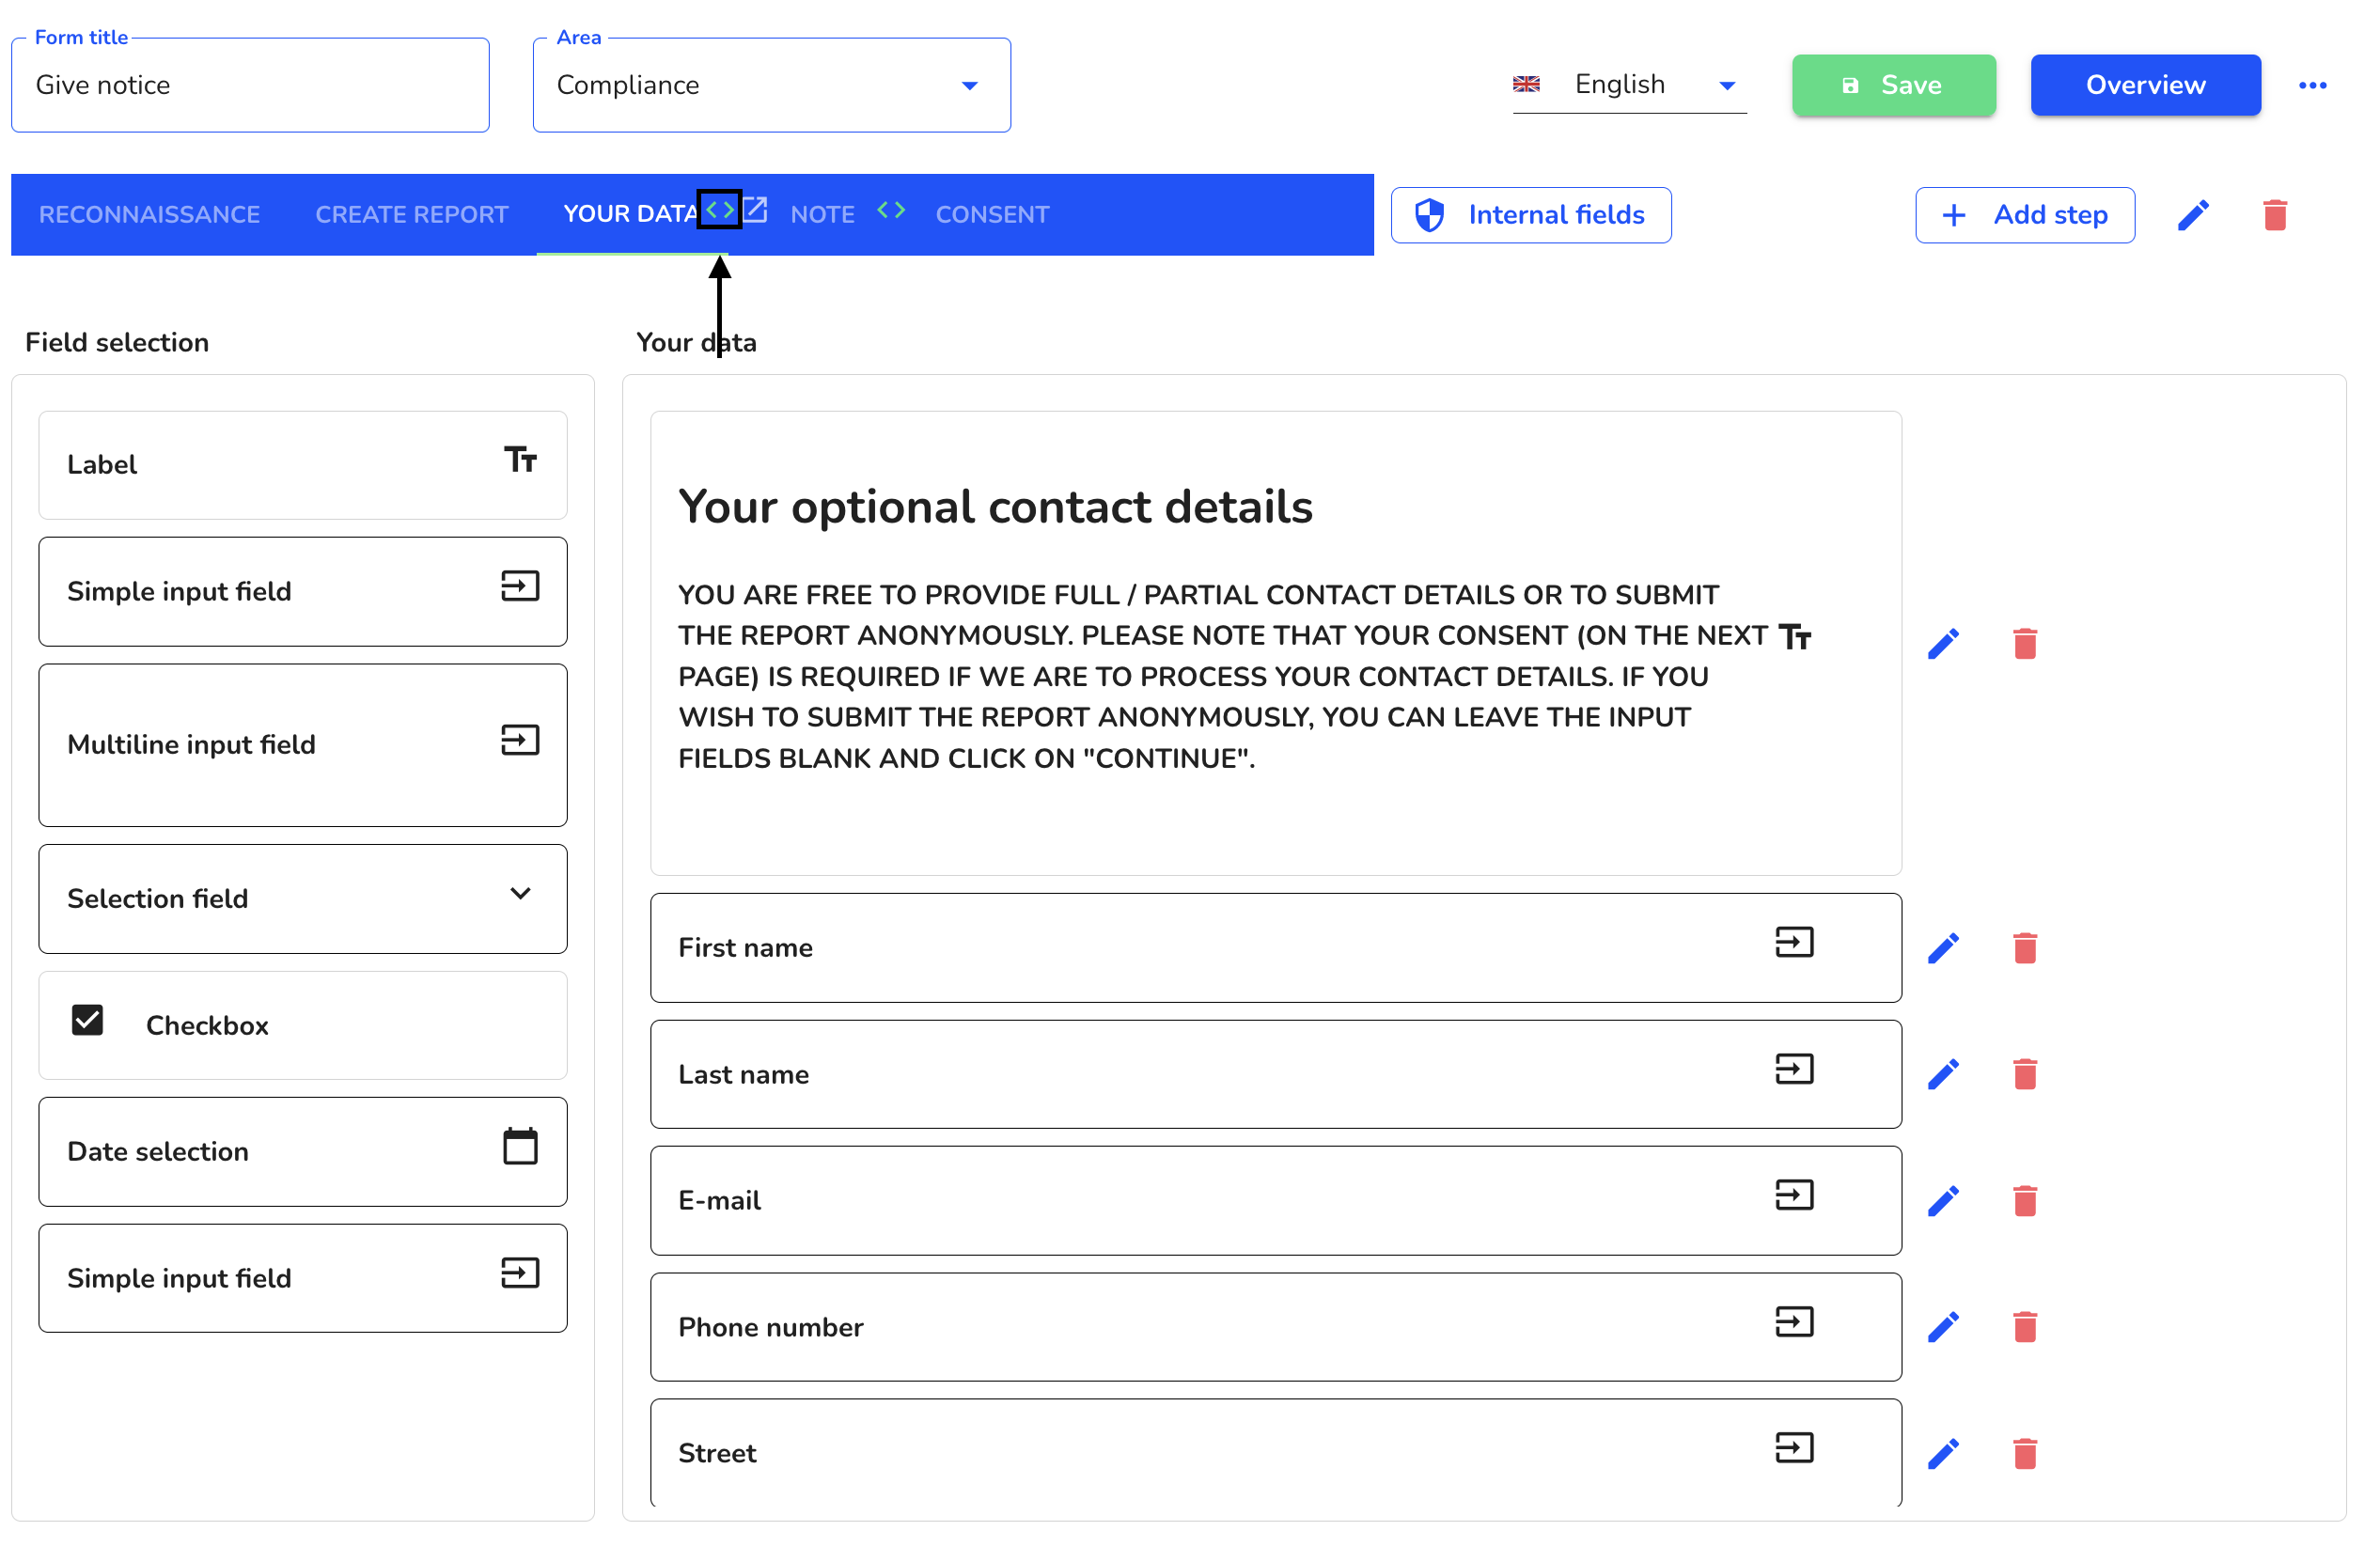Select the Label field type card

click(x=303, y=465)
